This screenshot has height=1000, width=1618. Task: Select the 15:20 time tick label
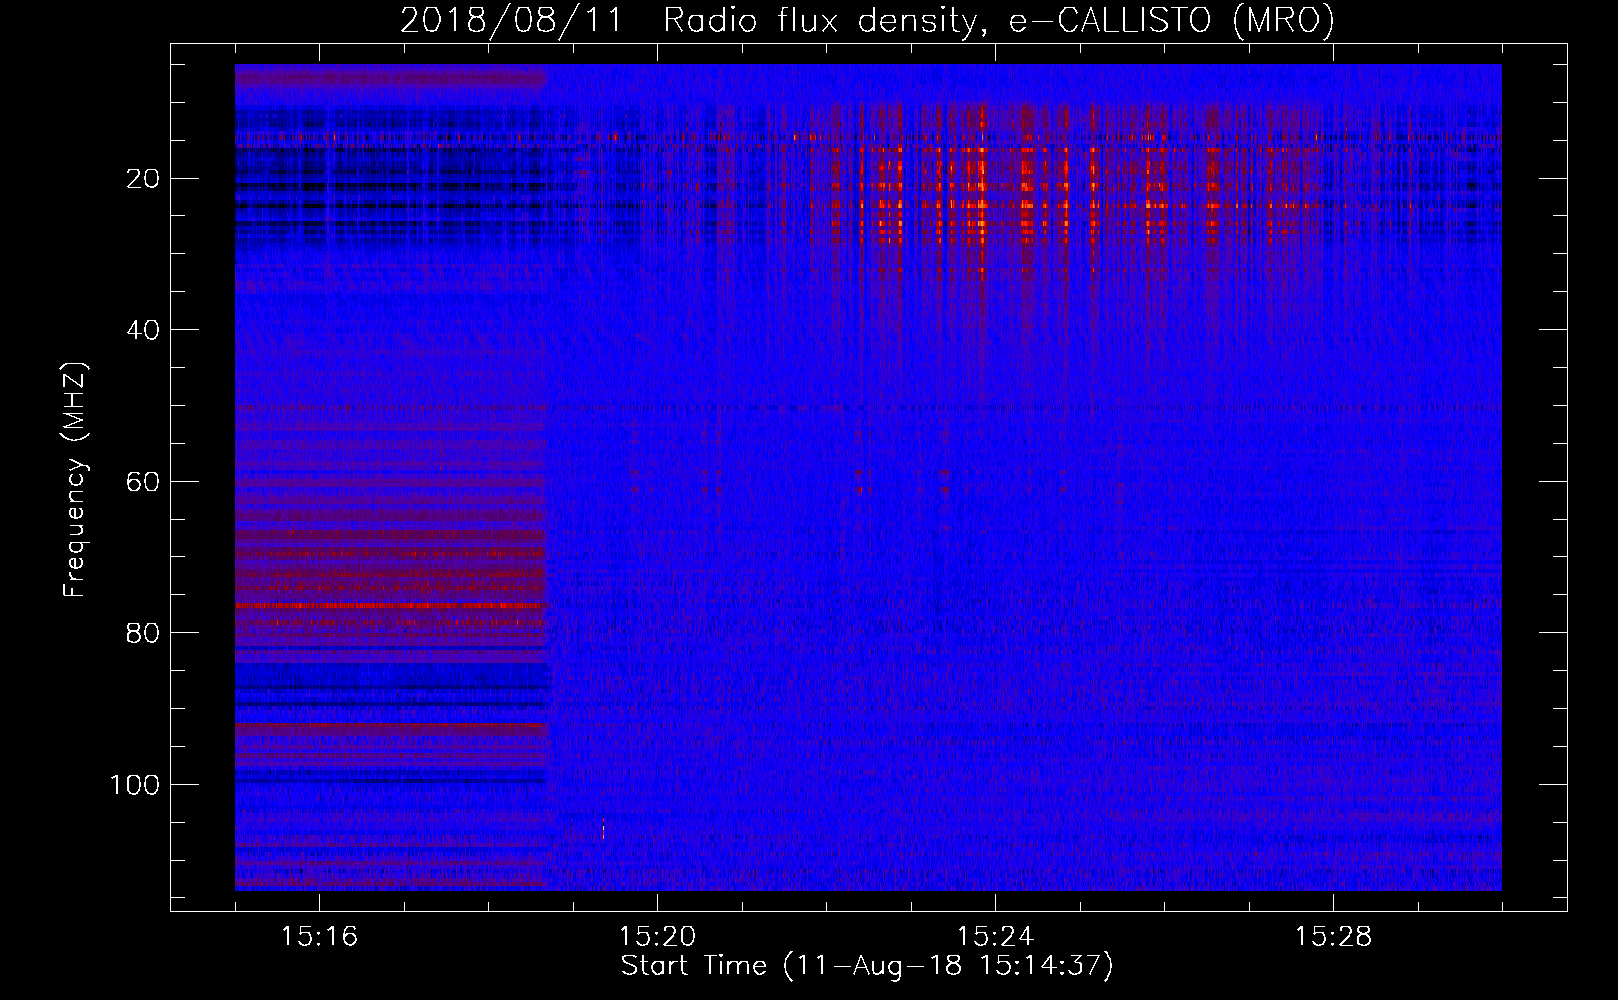click(x=657, y=937)
